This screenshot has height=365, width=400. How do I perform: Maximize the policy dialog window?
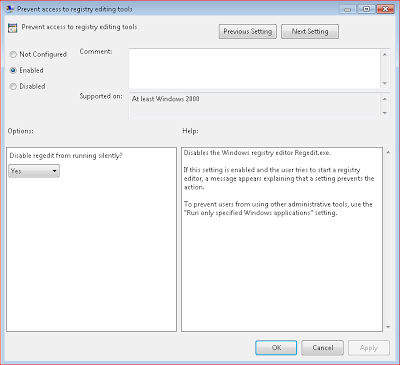366,9
